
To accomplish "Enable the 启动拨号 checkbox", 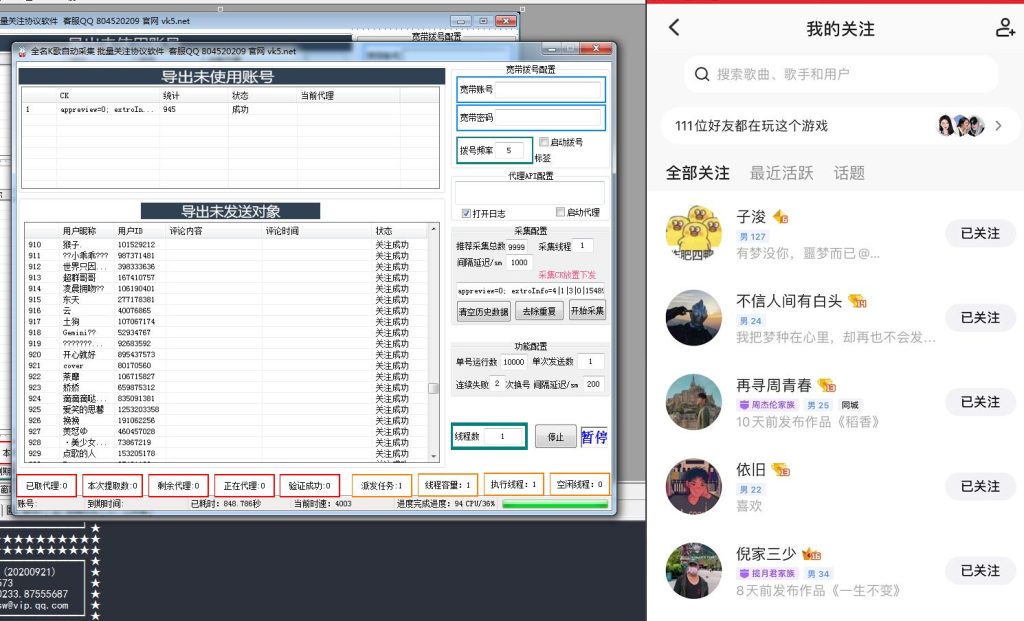I will tap(543, 141).
